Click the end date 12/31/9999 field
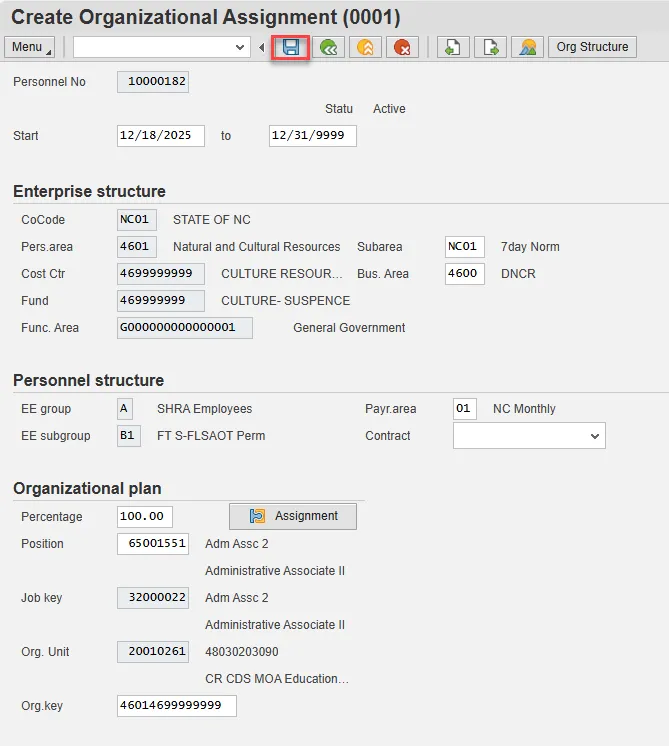 [312, 136]
